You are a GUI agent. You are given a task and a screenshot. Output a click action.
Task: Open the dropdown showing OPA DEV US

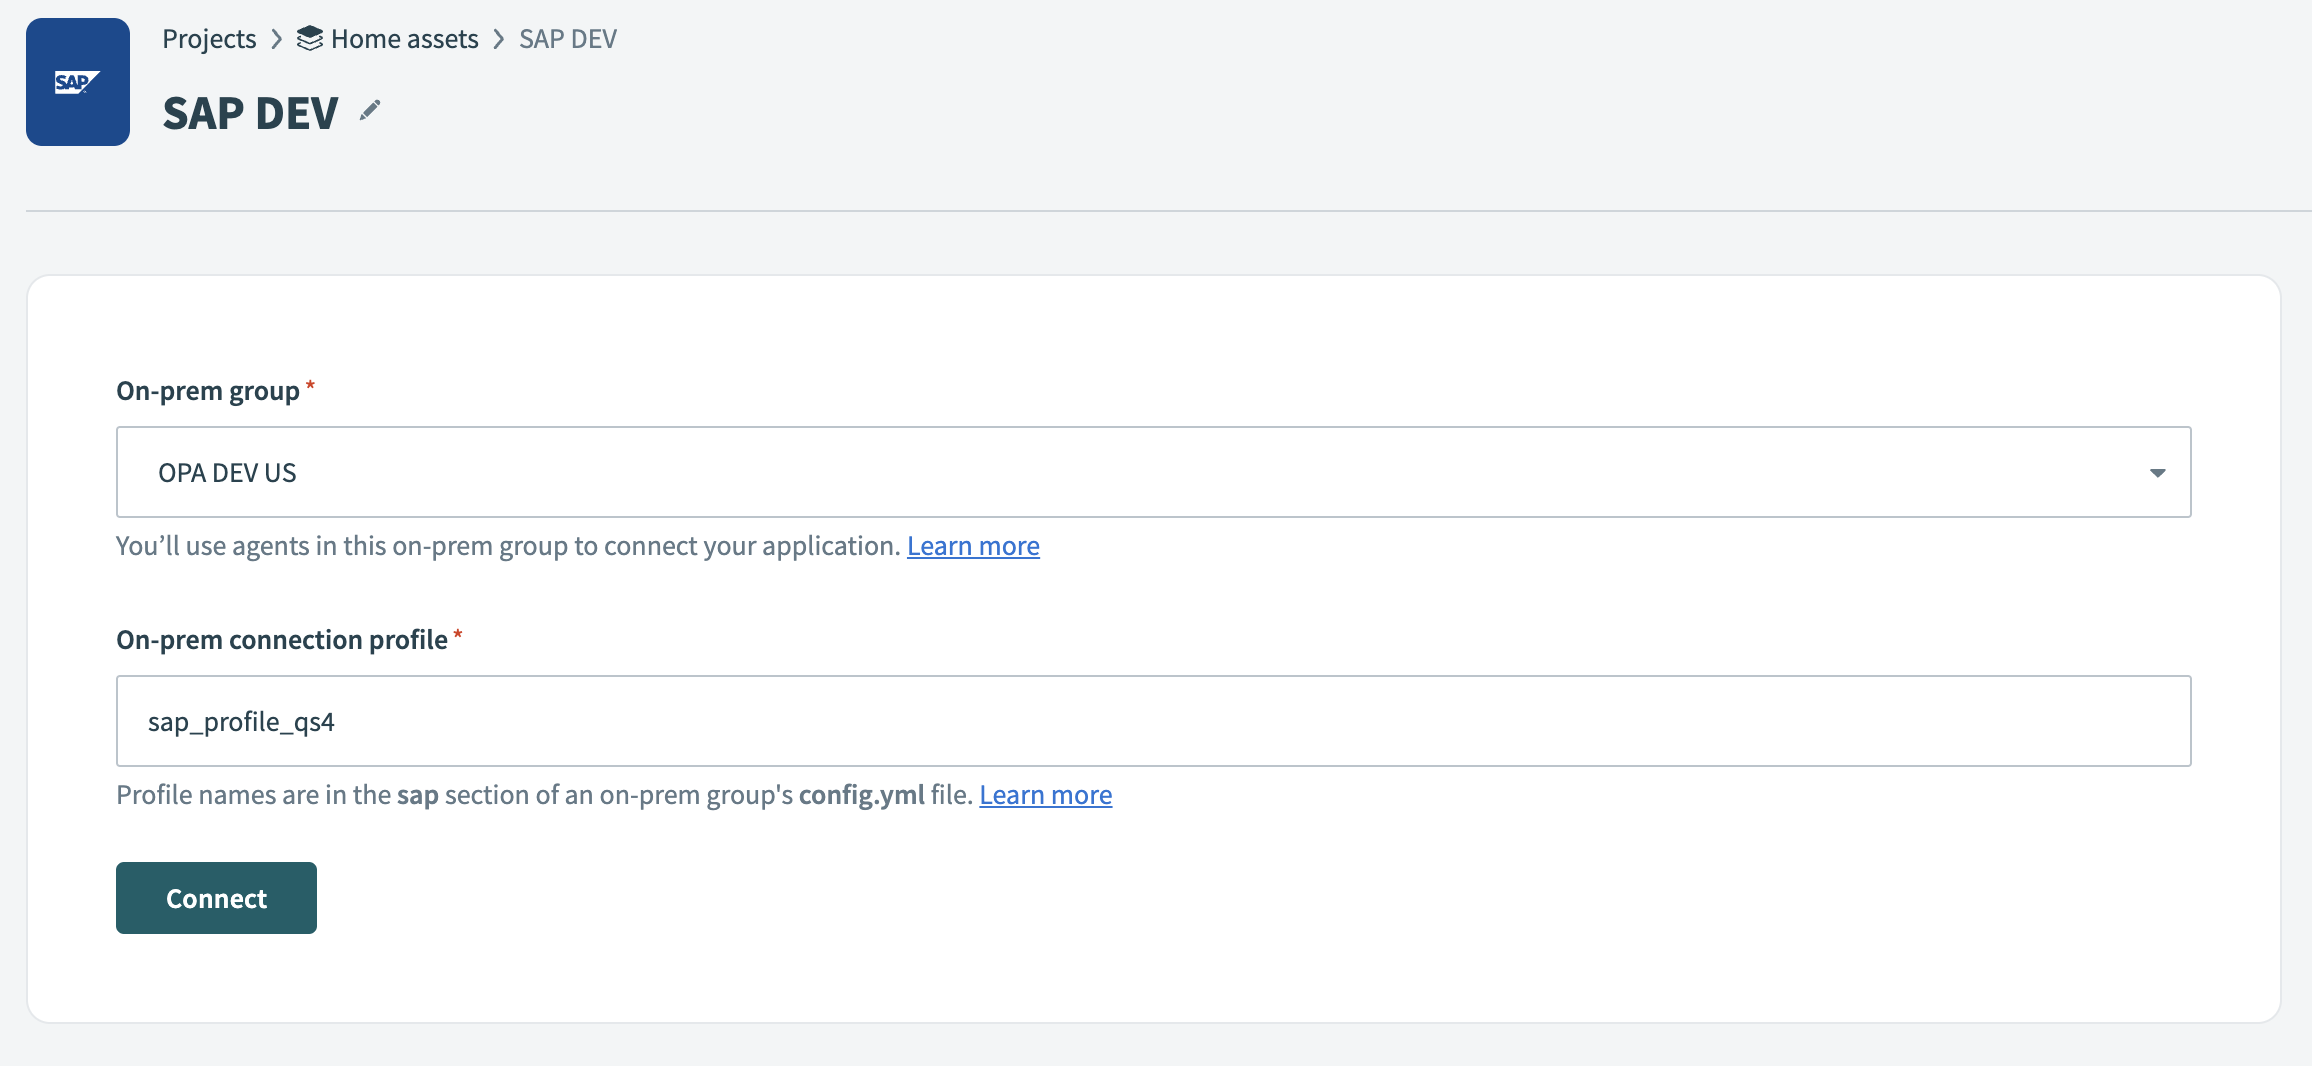click(1152, 473)
